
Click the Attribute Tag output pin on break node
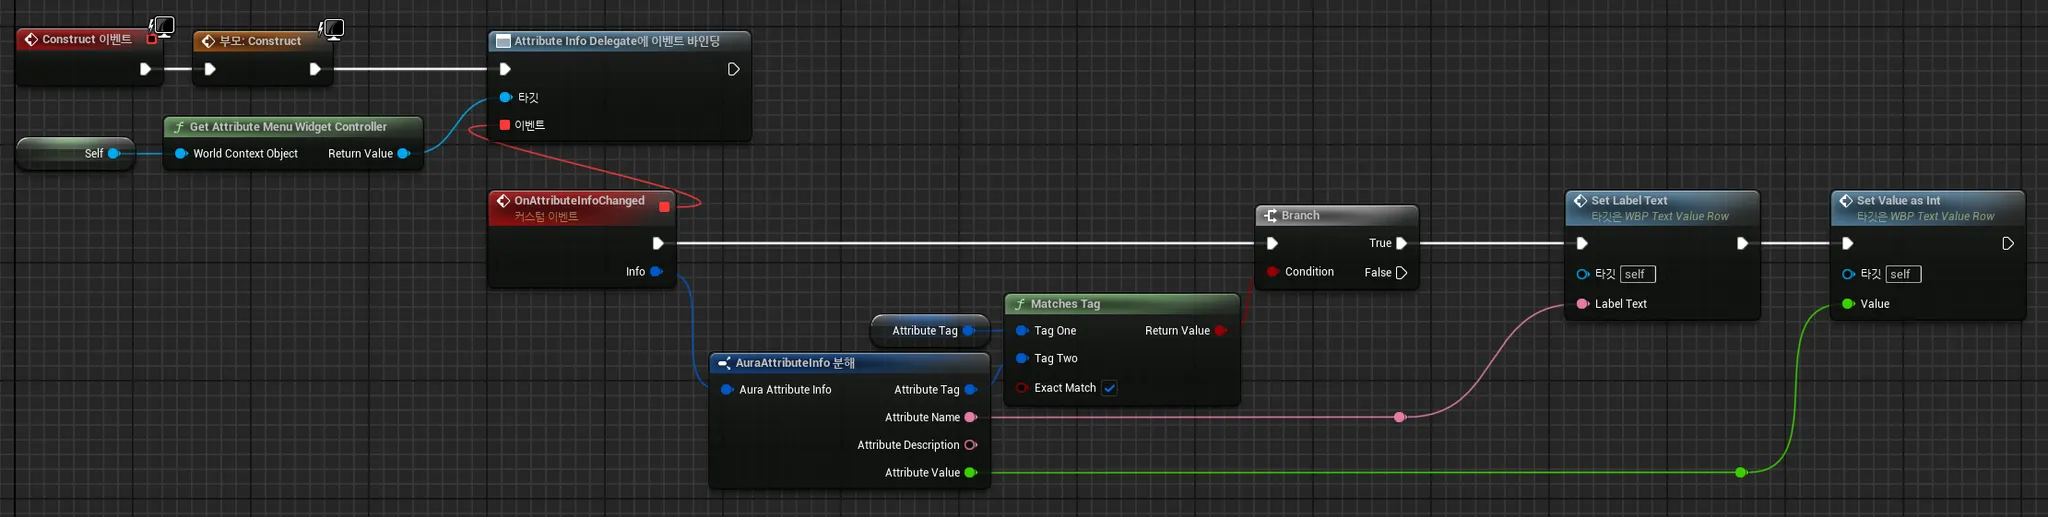(970, 390)
